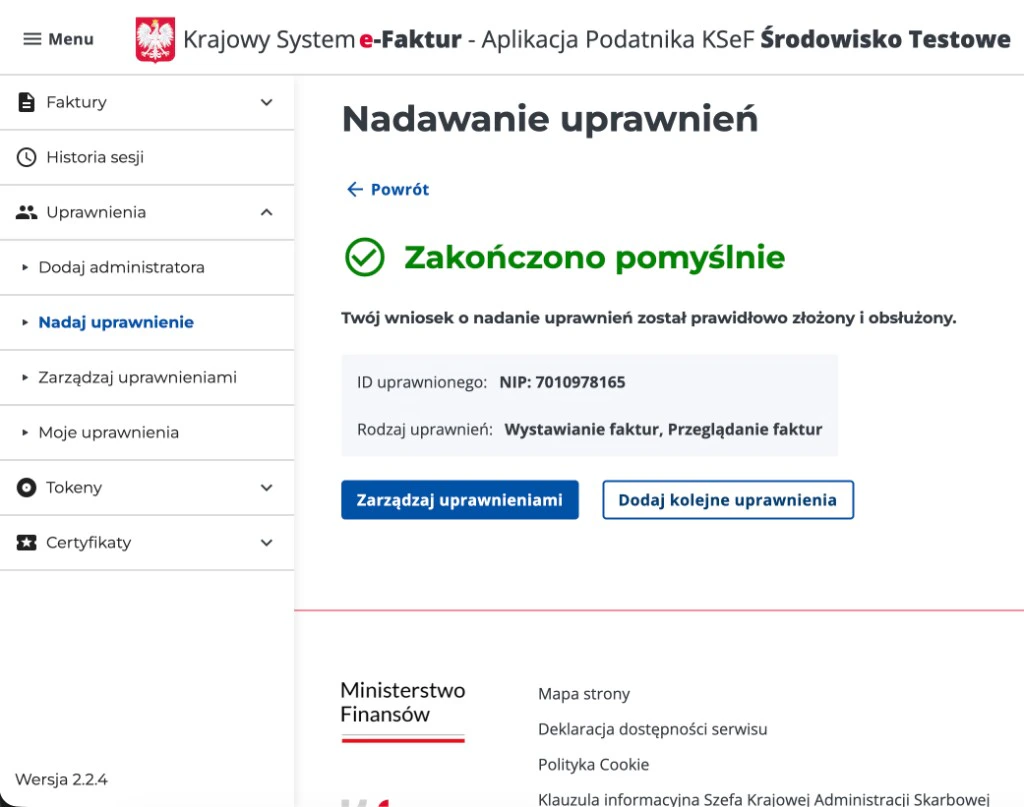The height and width of the screenshot is (807, 1024).
Task: Open the Mapa strony footer link
Action: [x=584, y=694]
